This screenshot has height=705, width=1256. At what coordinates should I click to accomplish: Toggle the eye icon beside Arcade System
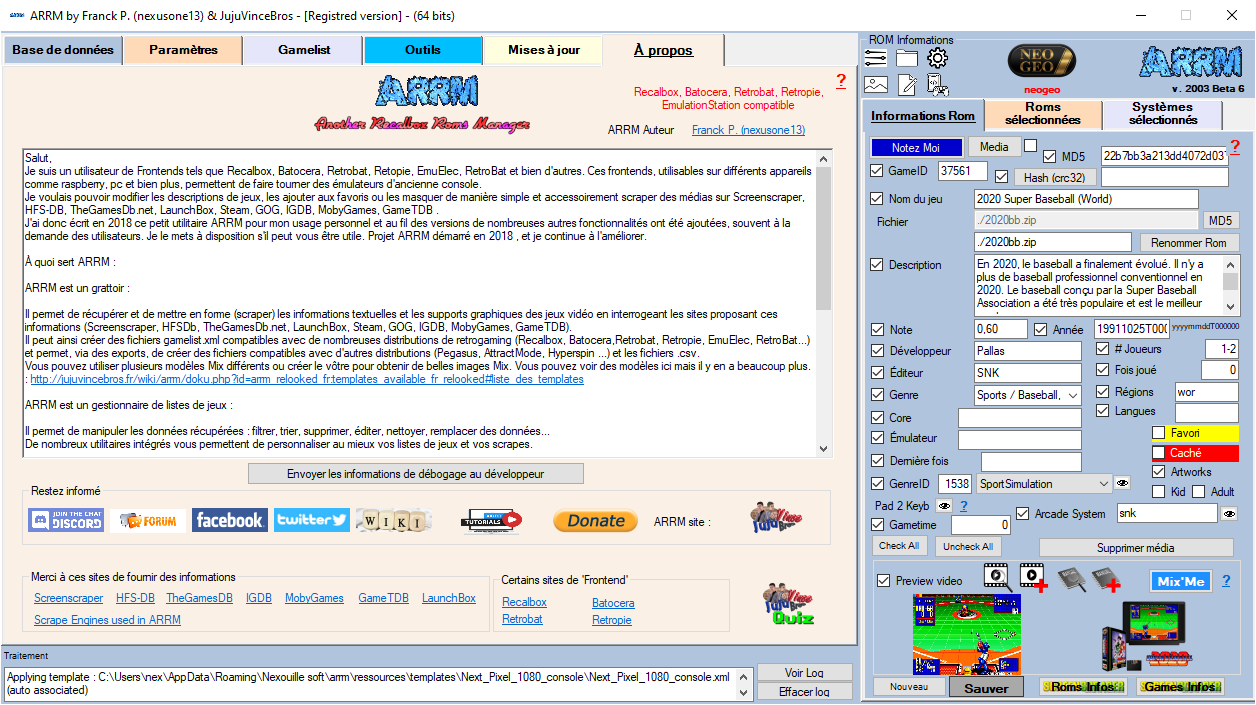tap(1229, 514)
